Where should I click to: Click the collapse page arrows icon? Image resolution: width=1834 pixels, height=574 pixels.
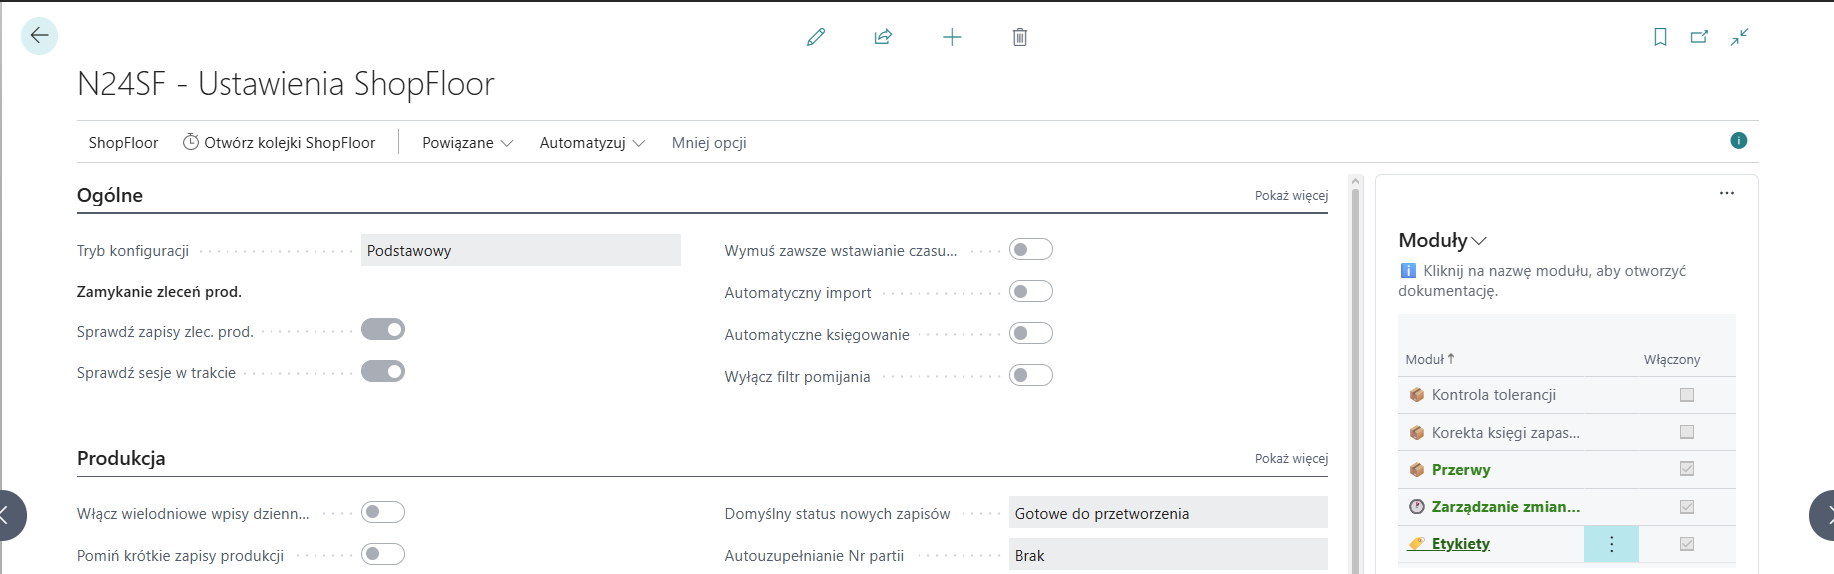1740,37
